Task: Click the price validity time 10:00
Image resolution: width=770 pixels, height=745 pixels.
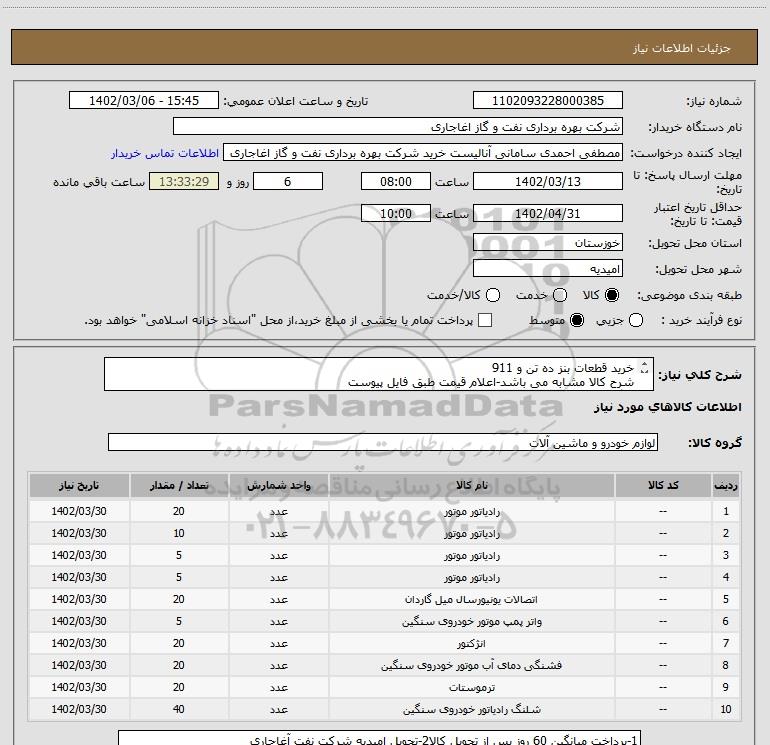Action: tap(396, 213)
